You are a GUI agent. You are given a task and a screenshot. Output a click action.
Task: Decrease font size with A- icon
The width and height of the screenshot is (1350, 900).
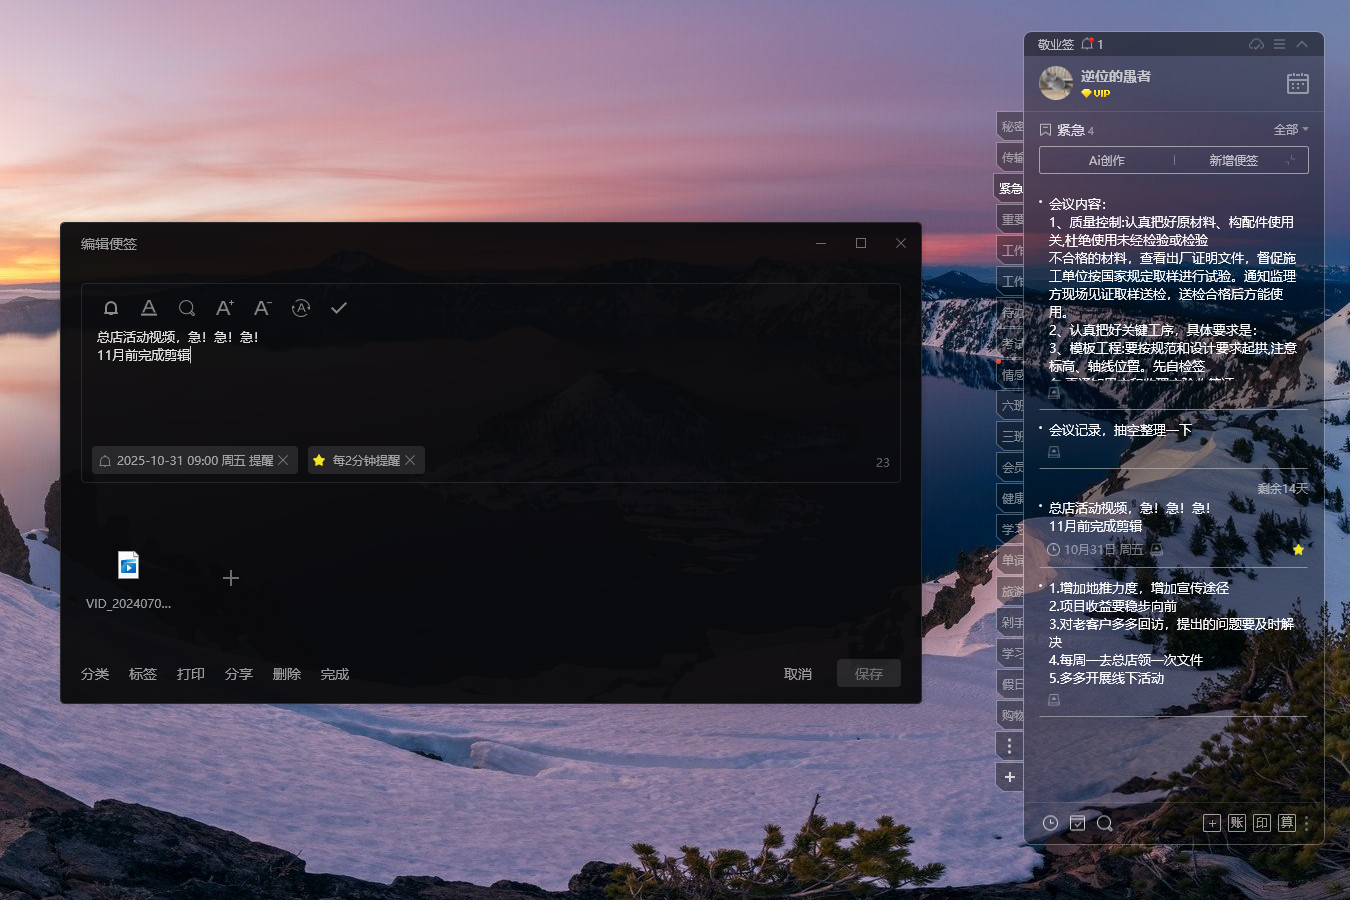262,308
